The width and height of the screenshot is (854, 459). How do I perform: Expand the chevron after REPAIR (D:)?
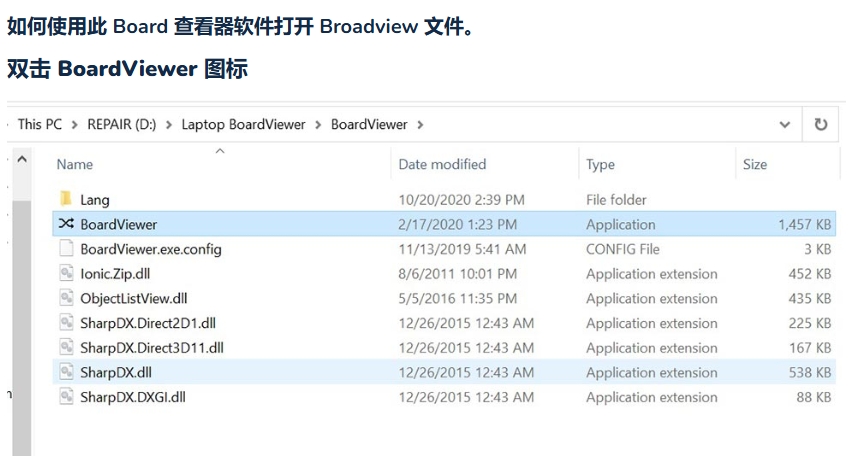tap(169, 125)
